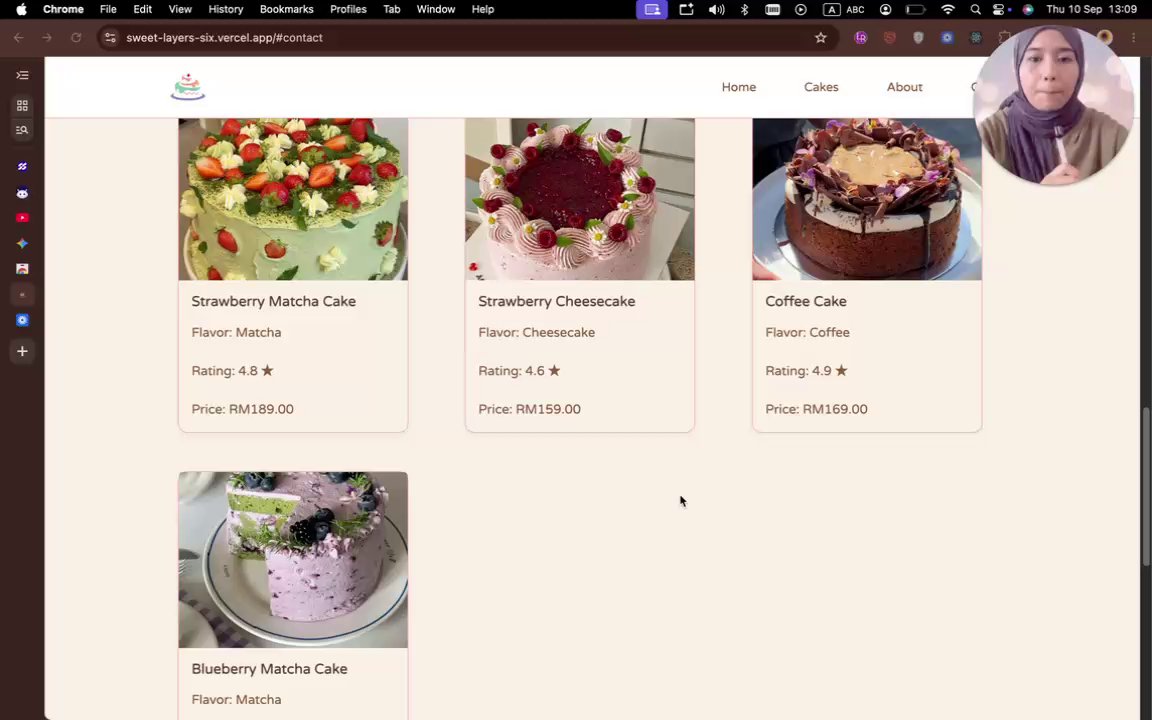Collapse the sidebar using the top-left list icon
Screen dimensions: 1152x720
tap(22, 75)
